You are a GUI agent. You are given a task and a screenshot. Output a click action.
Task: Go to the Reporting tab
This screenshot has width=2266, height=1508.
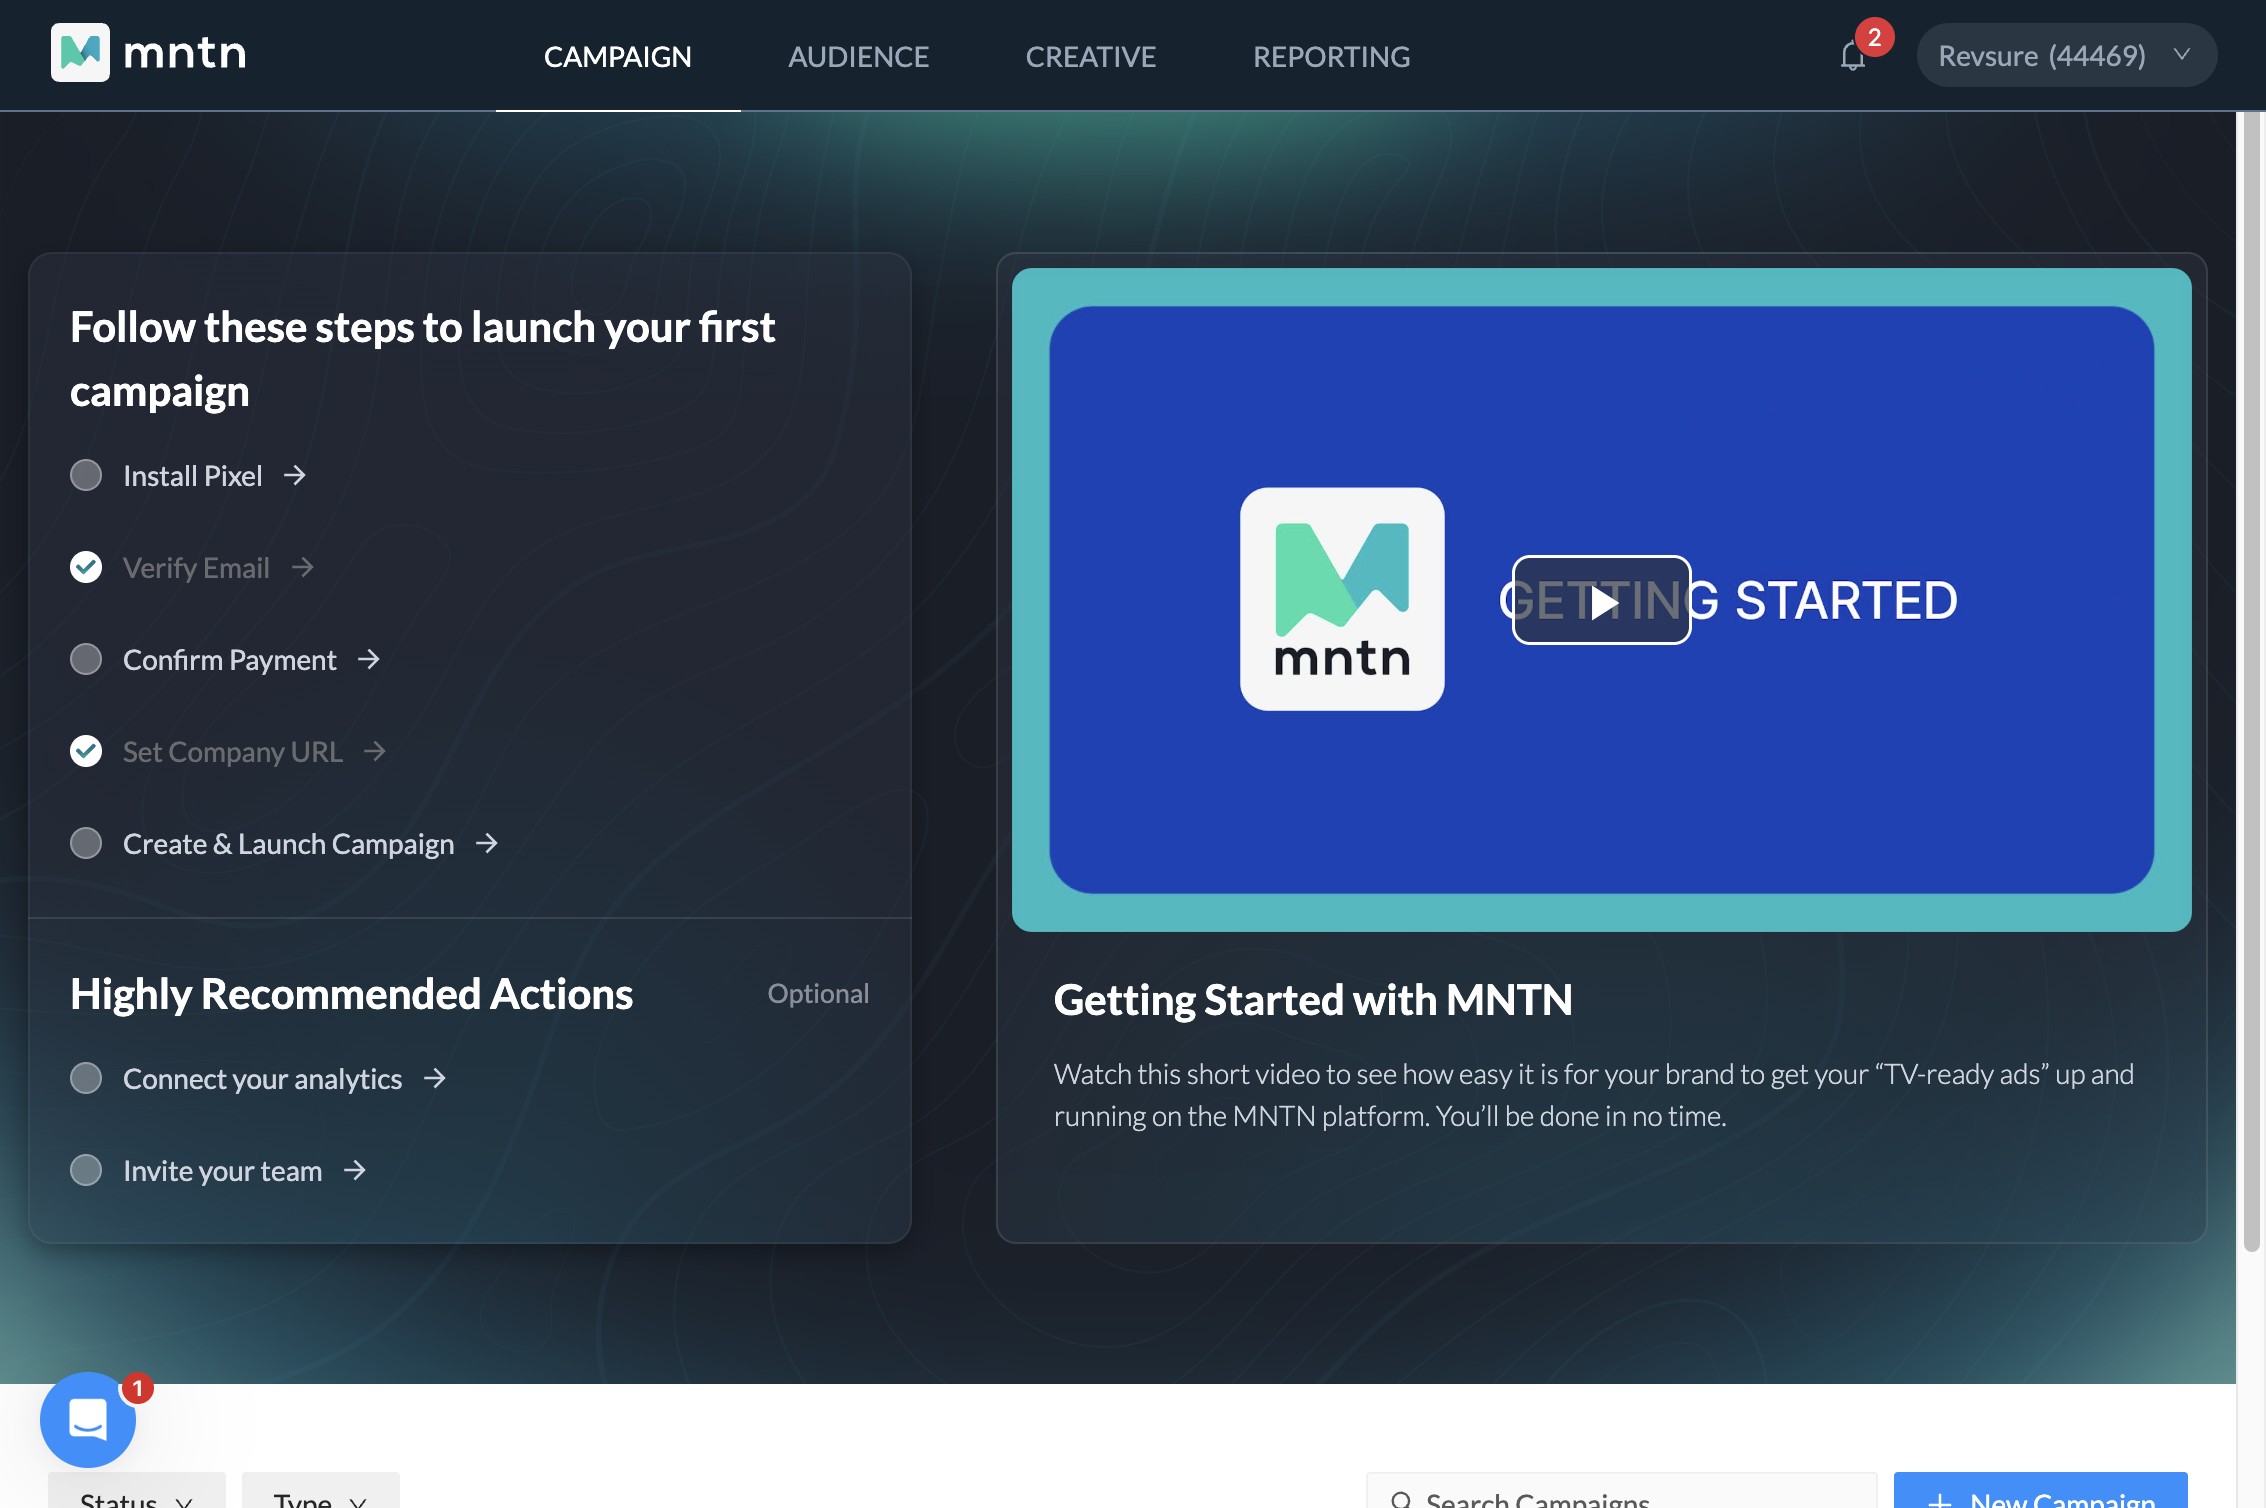[x=1331, y=57]
